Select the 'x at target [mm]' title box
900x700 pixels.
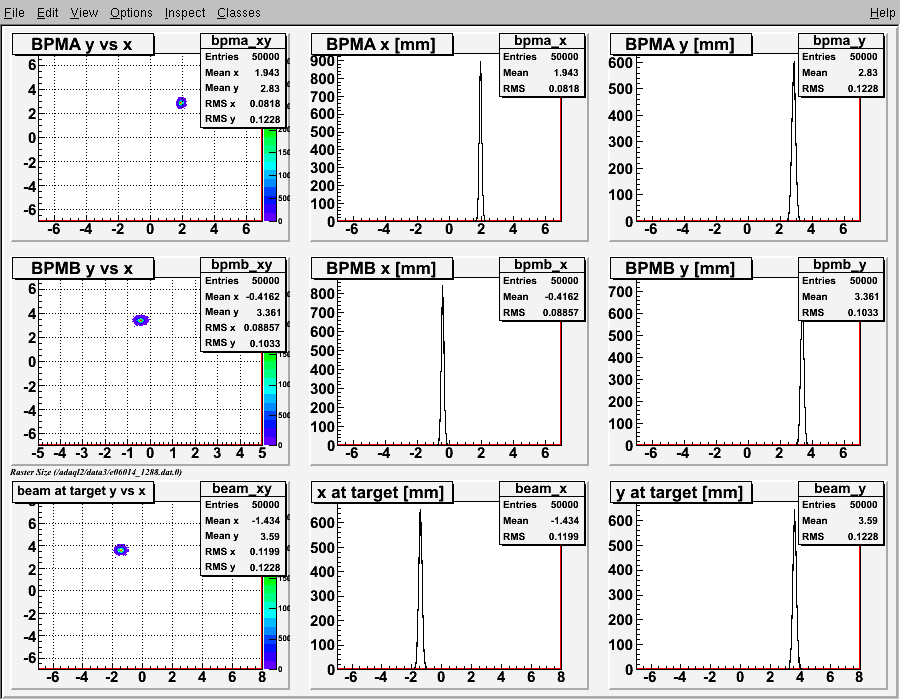[x=382, y=492]
